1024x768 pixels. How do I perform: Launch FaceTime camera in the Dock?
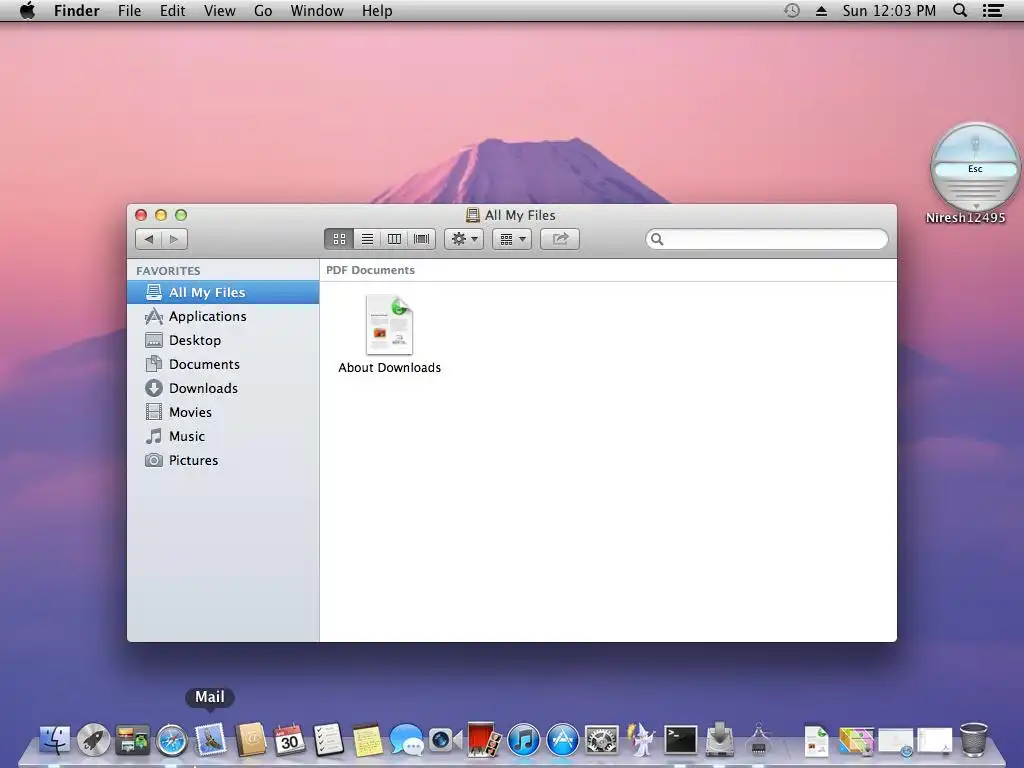445,741
